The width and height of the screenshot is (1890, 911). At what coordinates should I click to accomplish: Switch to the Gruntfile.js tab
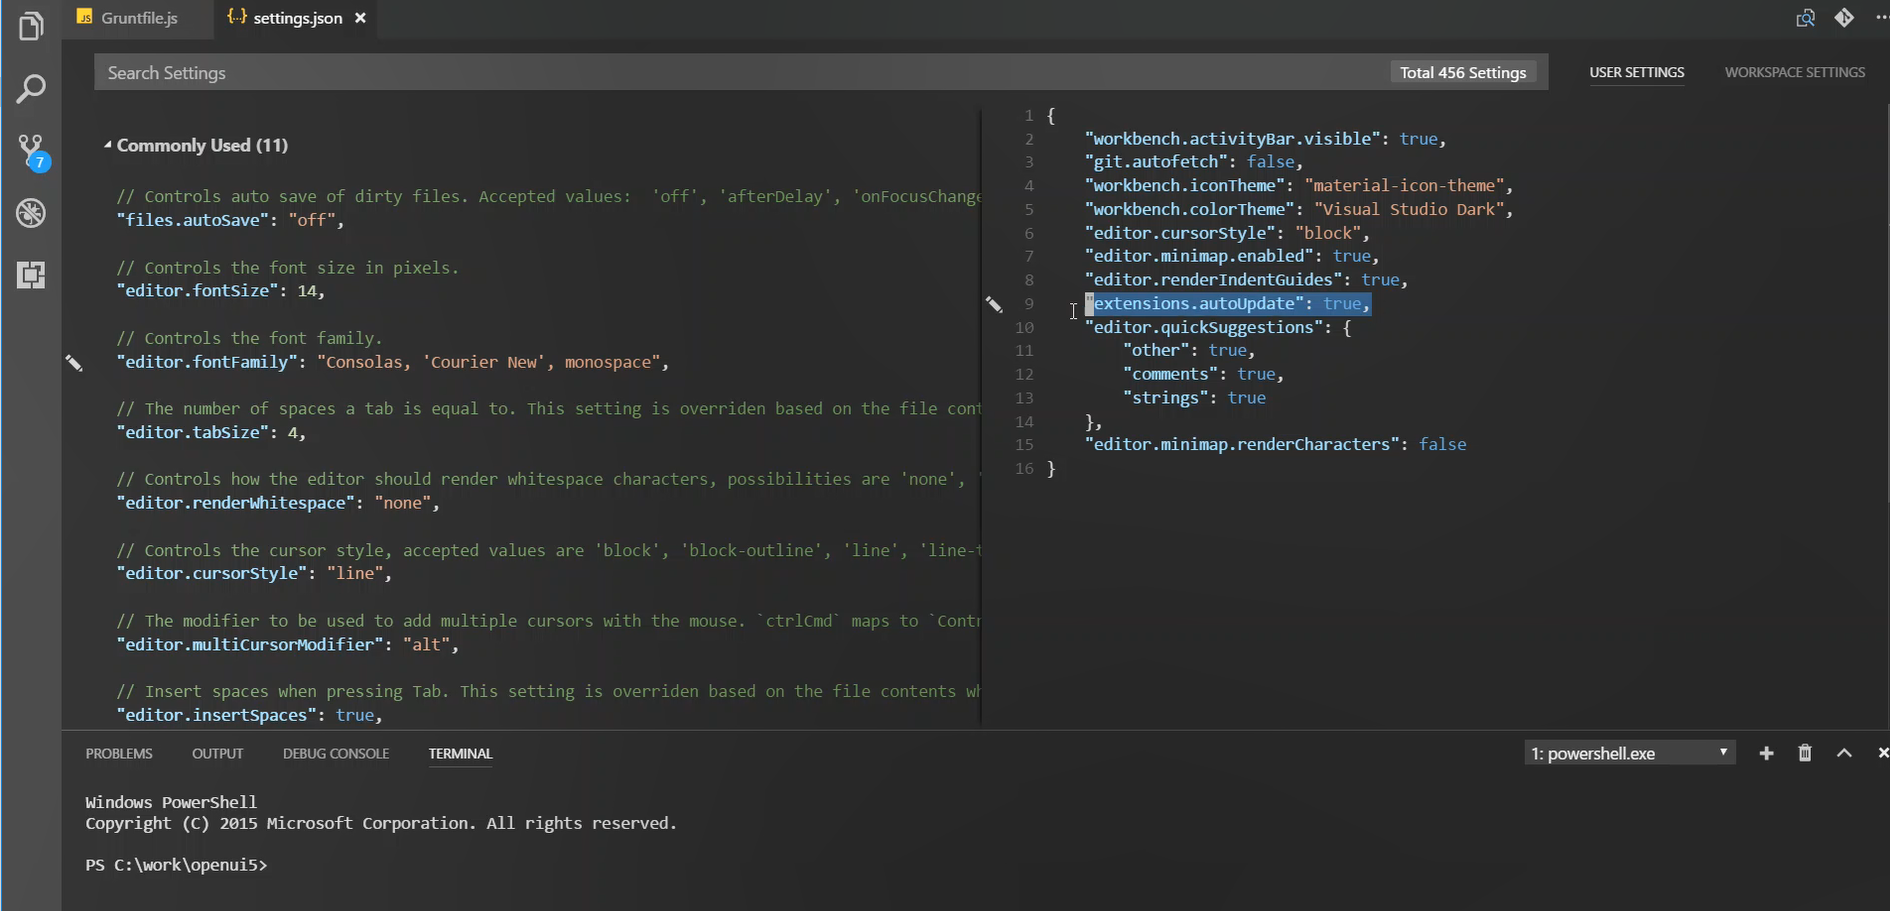137,18
